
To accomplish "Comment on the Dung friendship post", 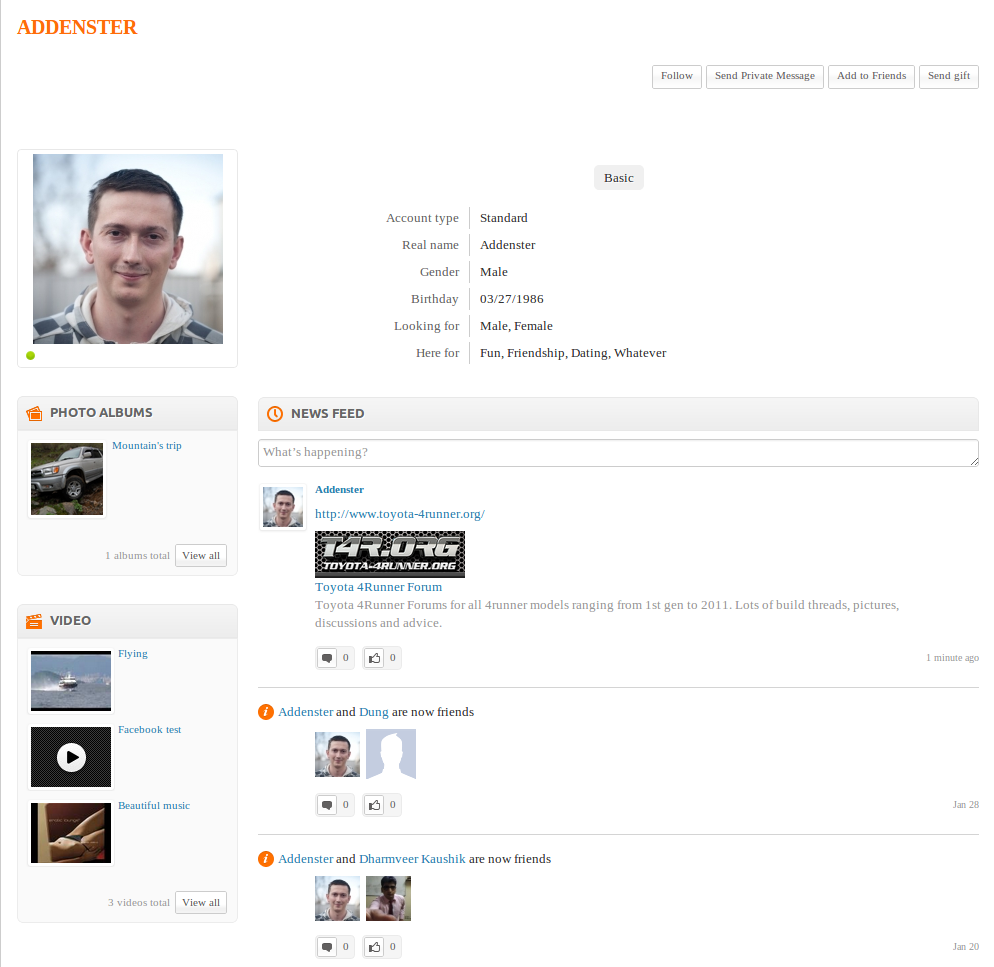I will pos(327,805).
